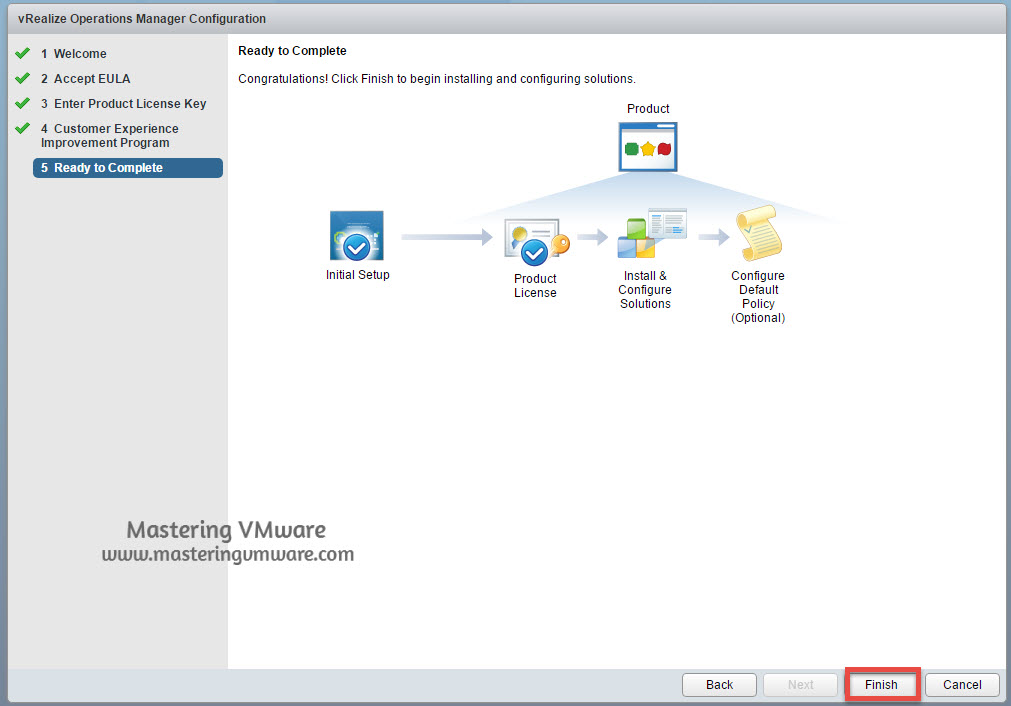Click the checkmark beside Enter Product License Key
1011x706 pixels.
[x=23, y=103]
